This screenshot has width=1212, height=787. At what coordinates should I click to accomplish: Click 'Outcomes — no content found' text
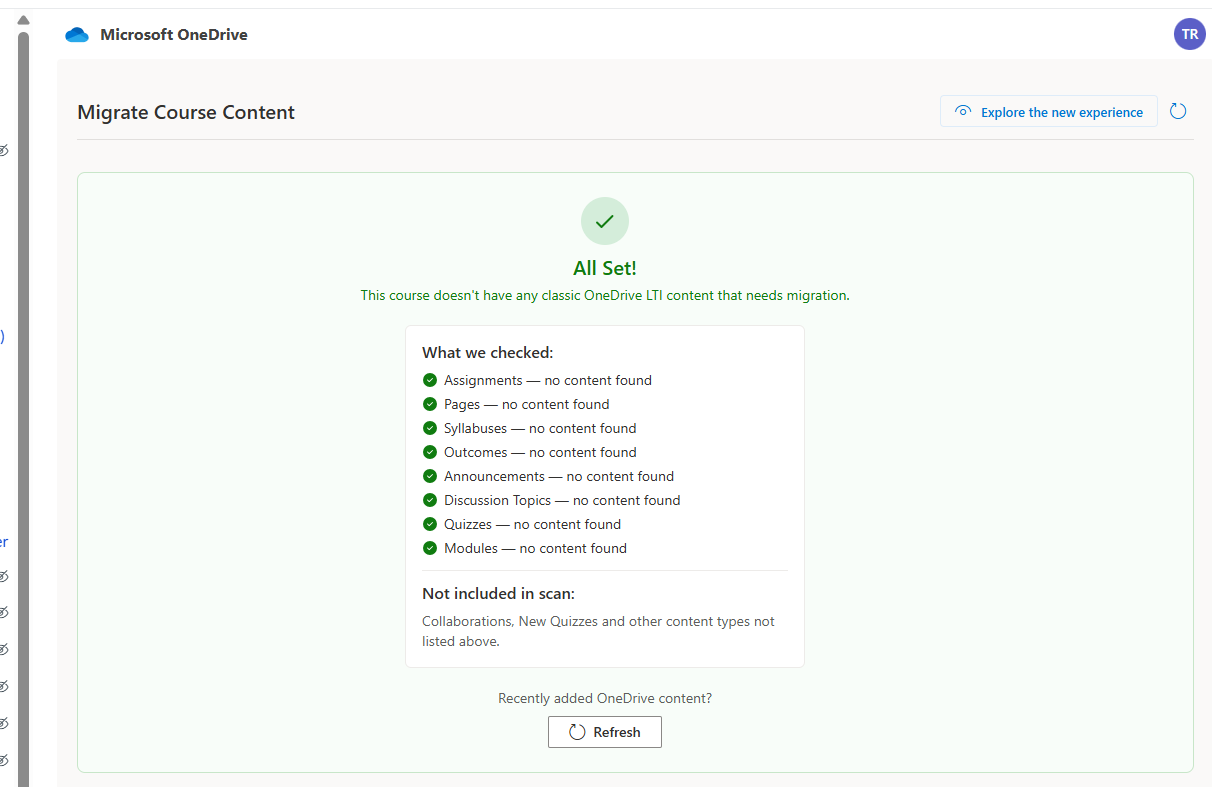[540, 452]
